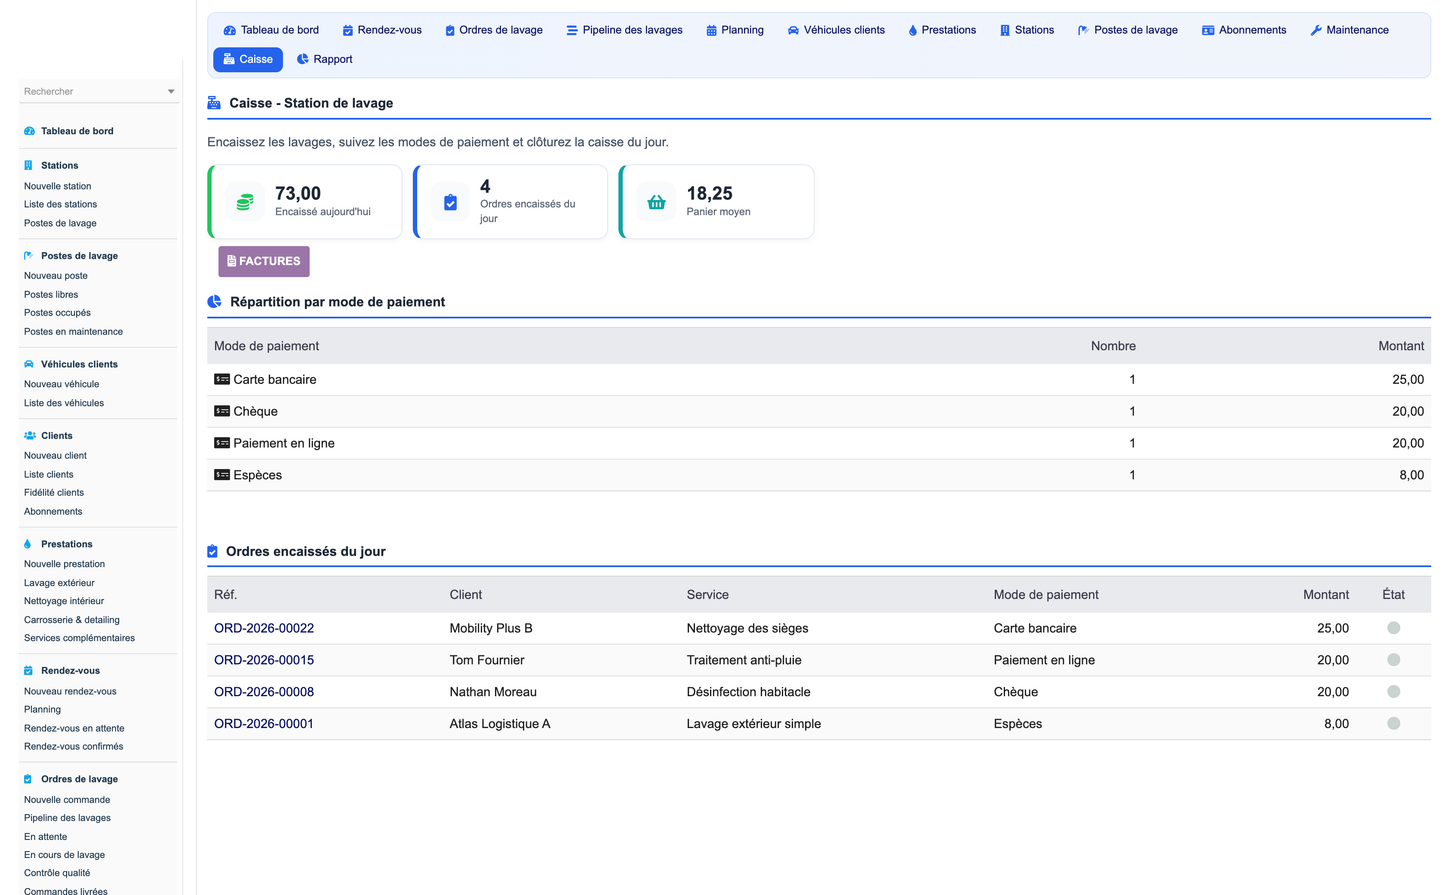This screenshot has height=895, width=1445.
Task: Open the Maintenance tab
Action: [1349, 30]
